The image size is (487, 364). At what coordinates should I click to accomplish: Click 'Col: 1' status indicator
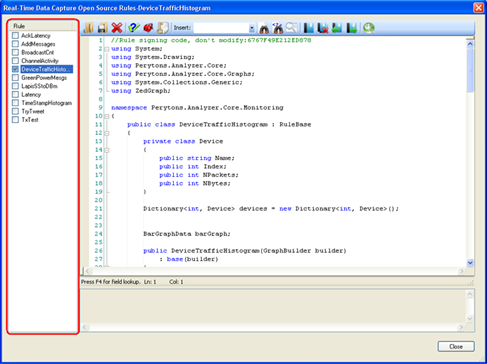point(176,282)
